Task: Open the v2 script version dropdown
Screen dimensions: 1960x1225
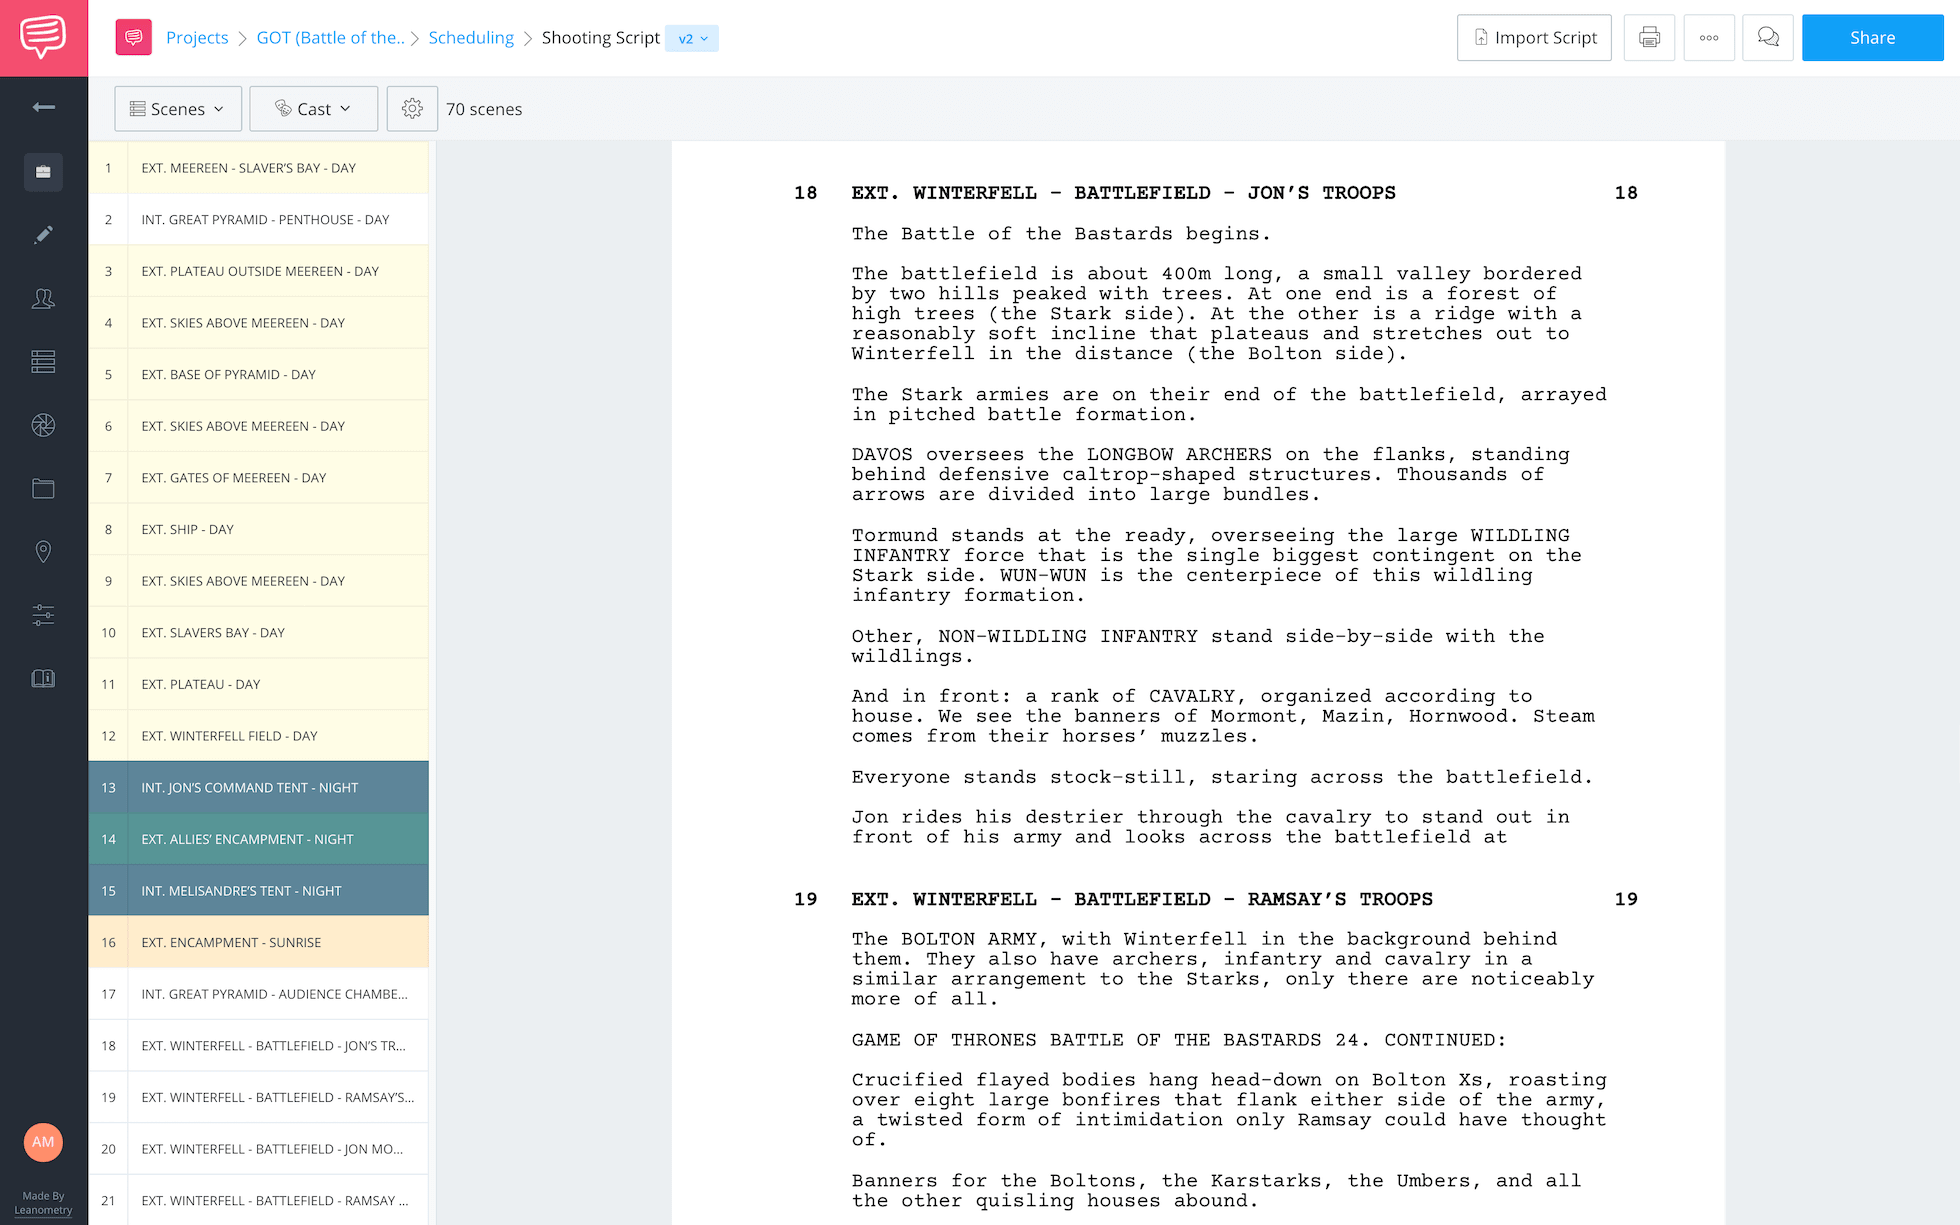Action: tap(692, 38)
